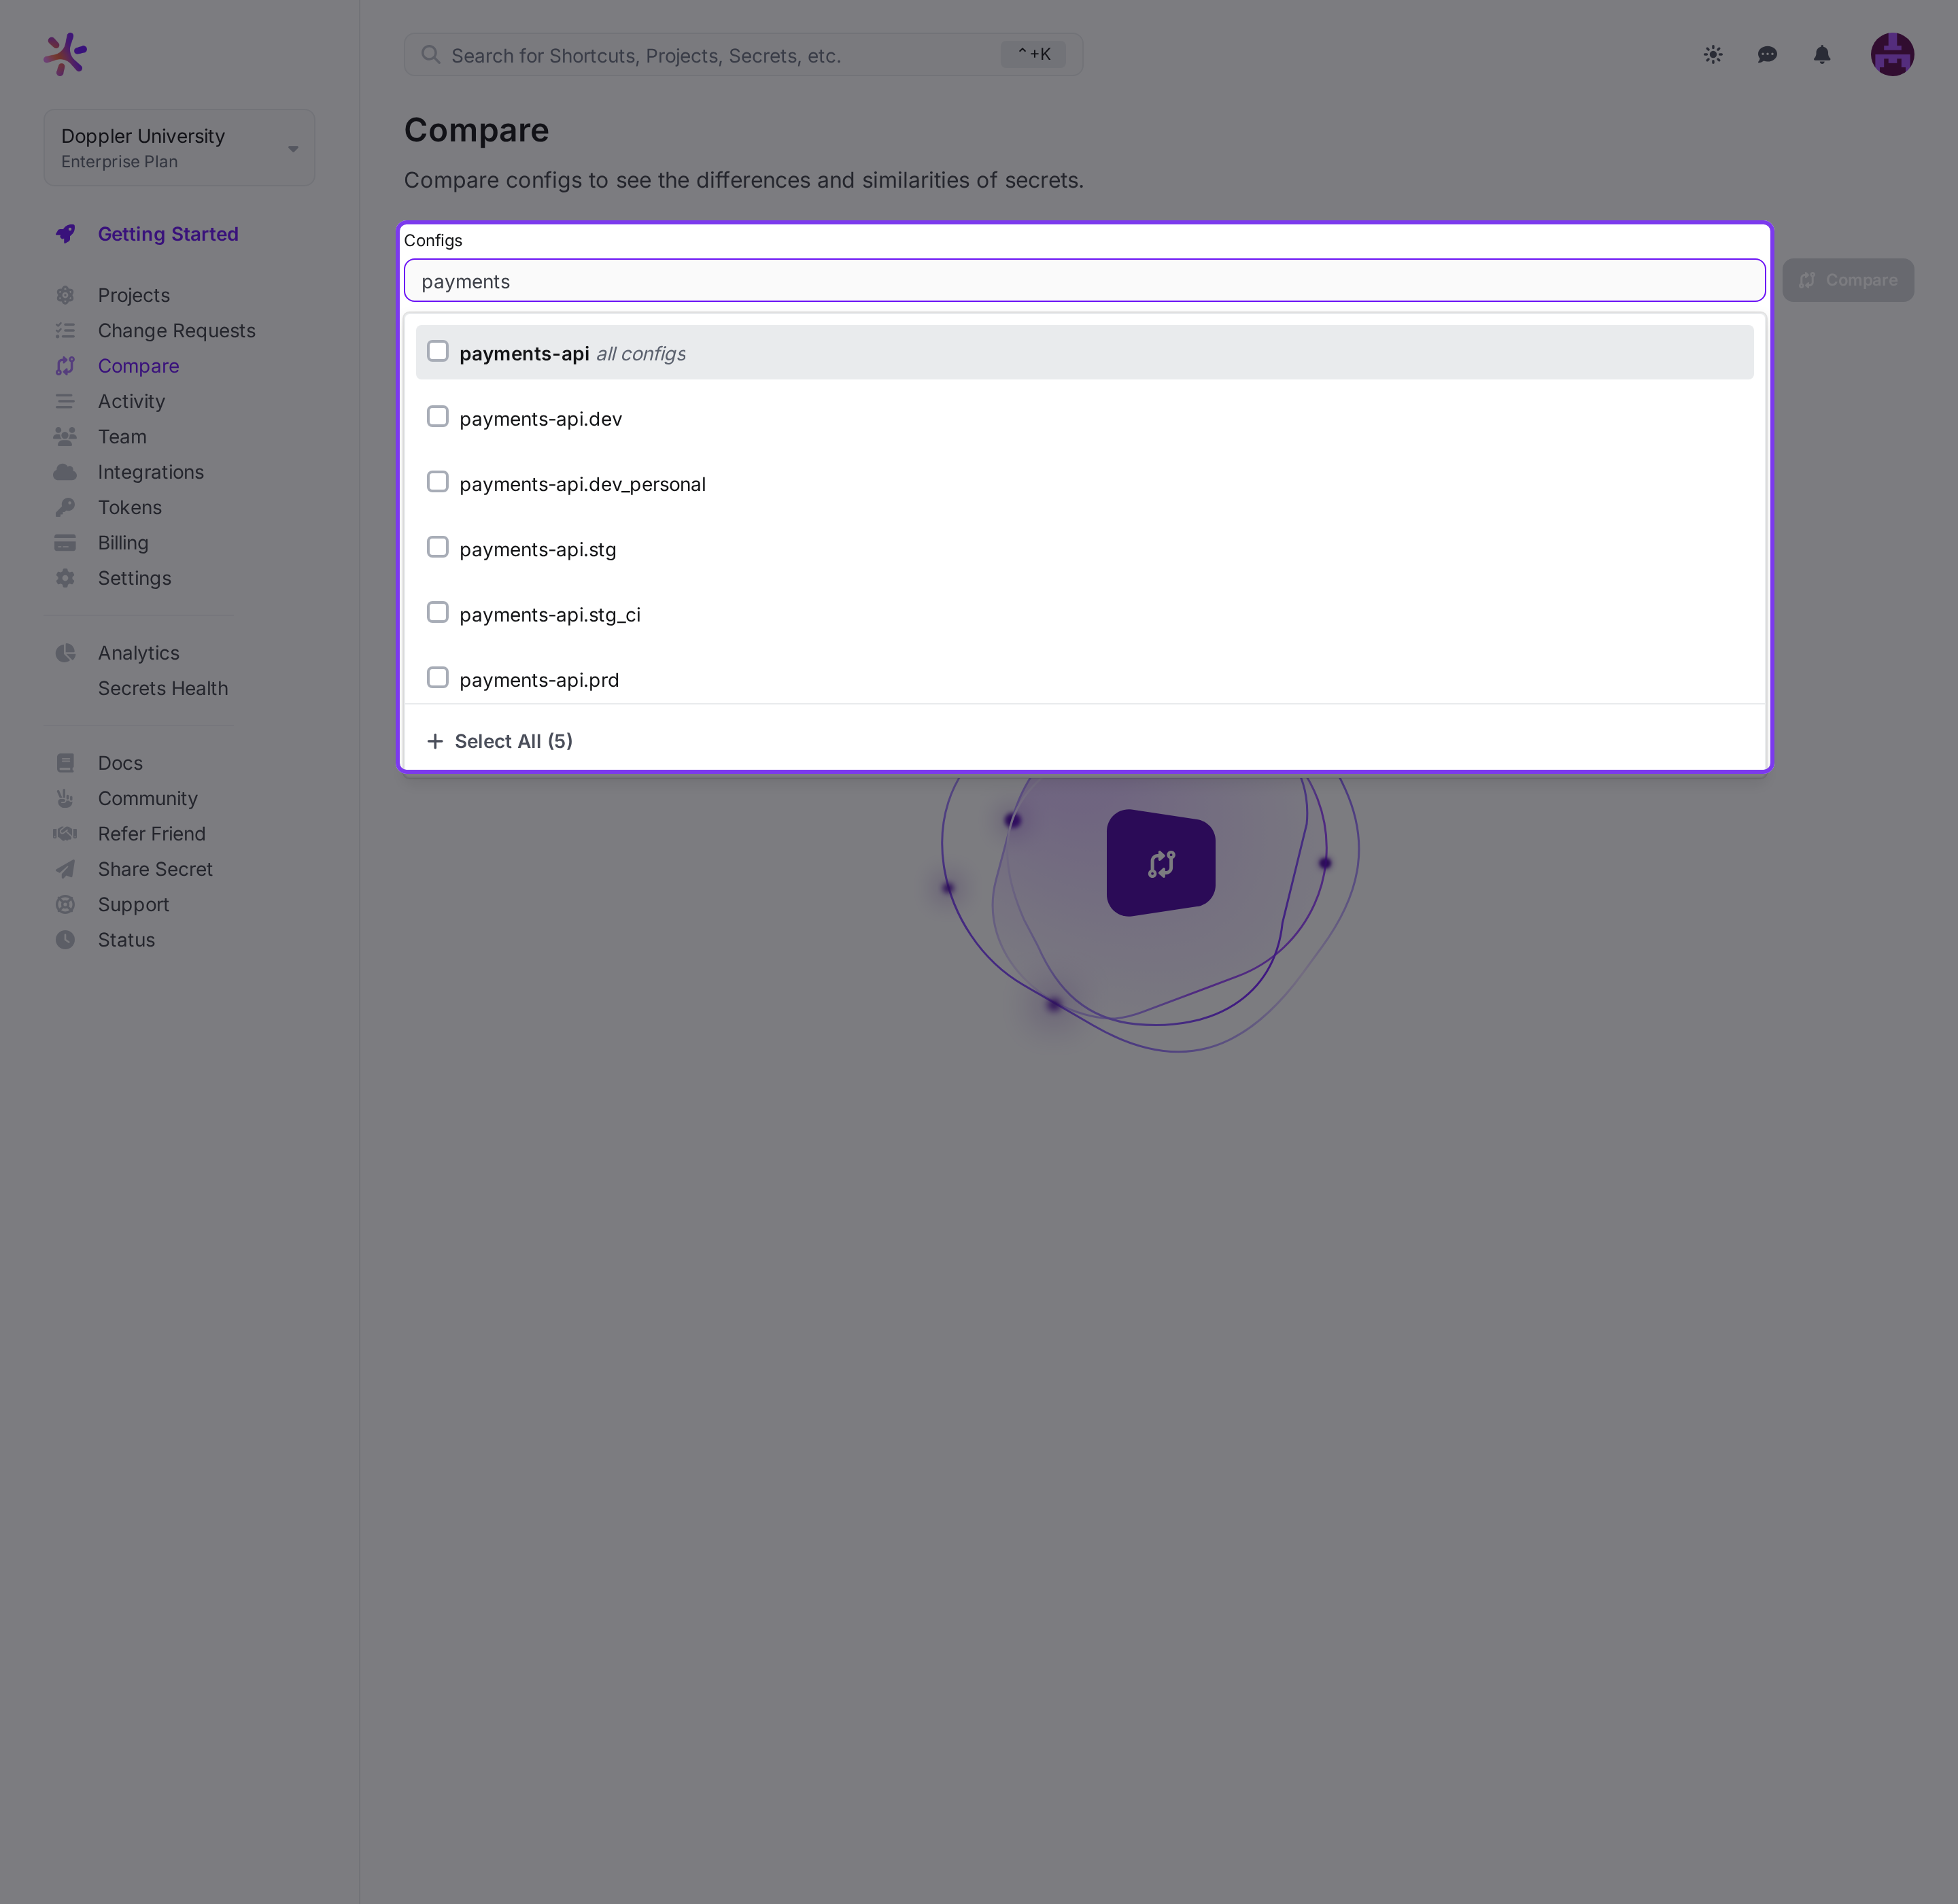Check the payments-api.stg checkbox
1958x1904 pixels.
pyautogui.click(x=437, y=547)
